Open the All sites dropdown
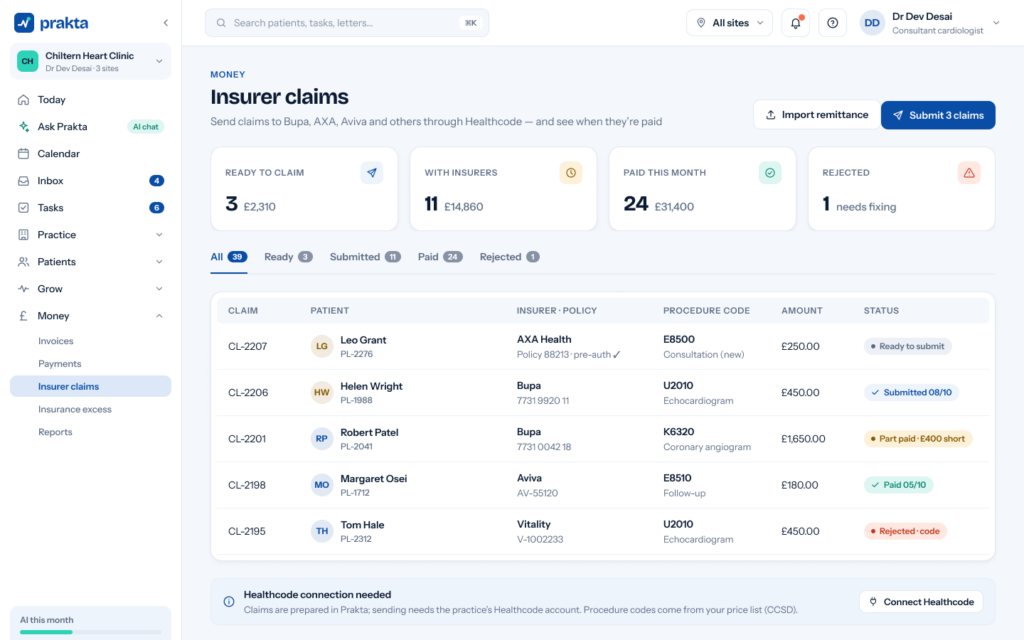This screenshot has height=640, width=1024. [x=729, y=23]
